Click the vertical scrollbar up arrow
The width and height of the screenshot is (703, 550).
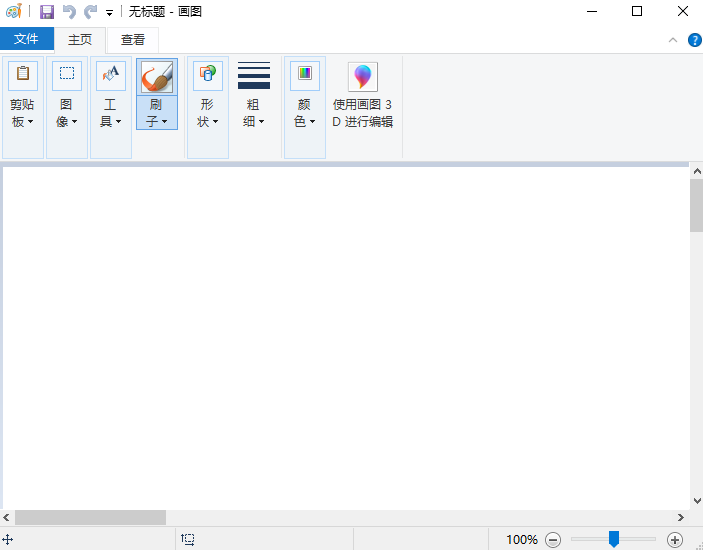[697, 171]
